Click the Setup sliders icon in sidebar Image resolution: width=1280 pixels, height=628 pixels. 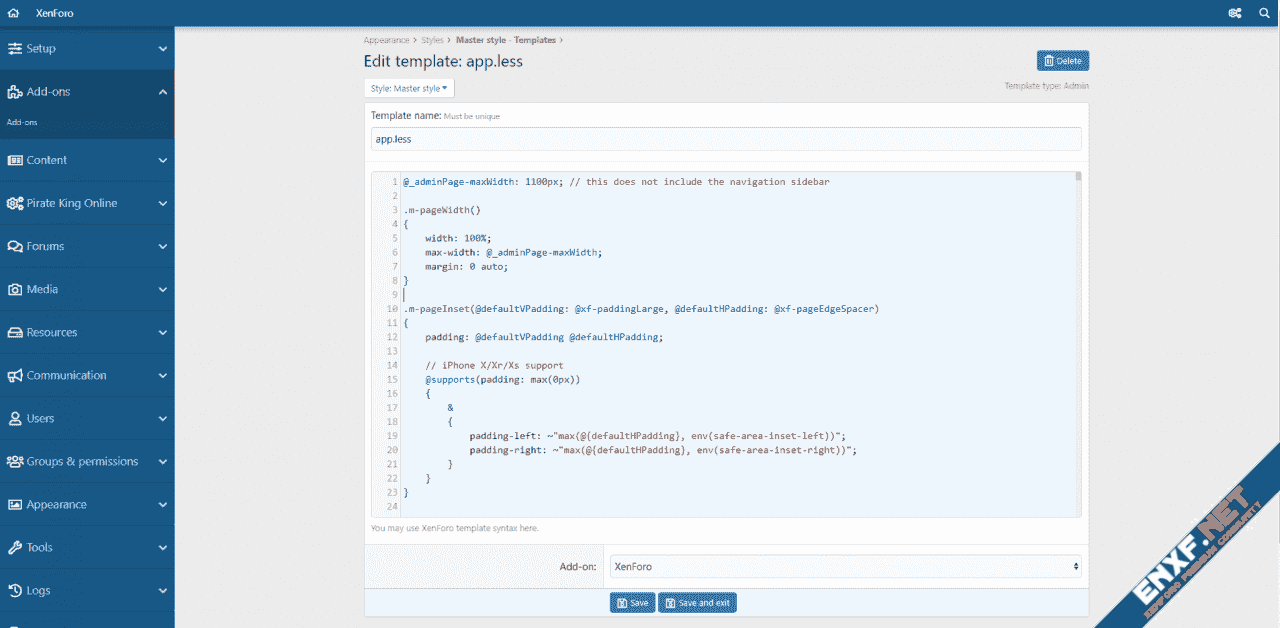15,48
